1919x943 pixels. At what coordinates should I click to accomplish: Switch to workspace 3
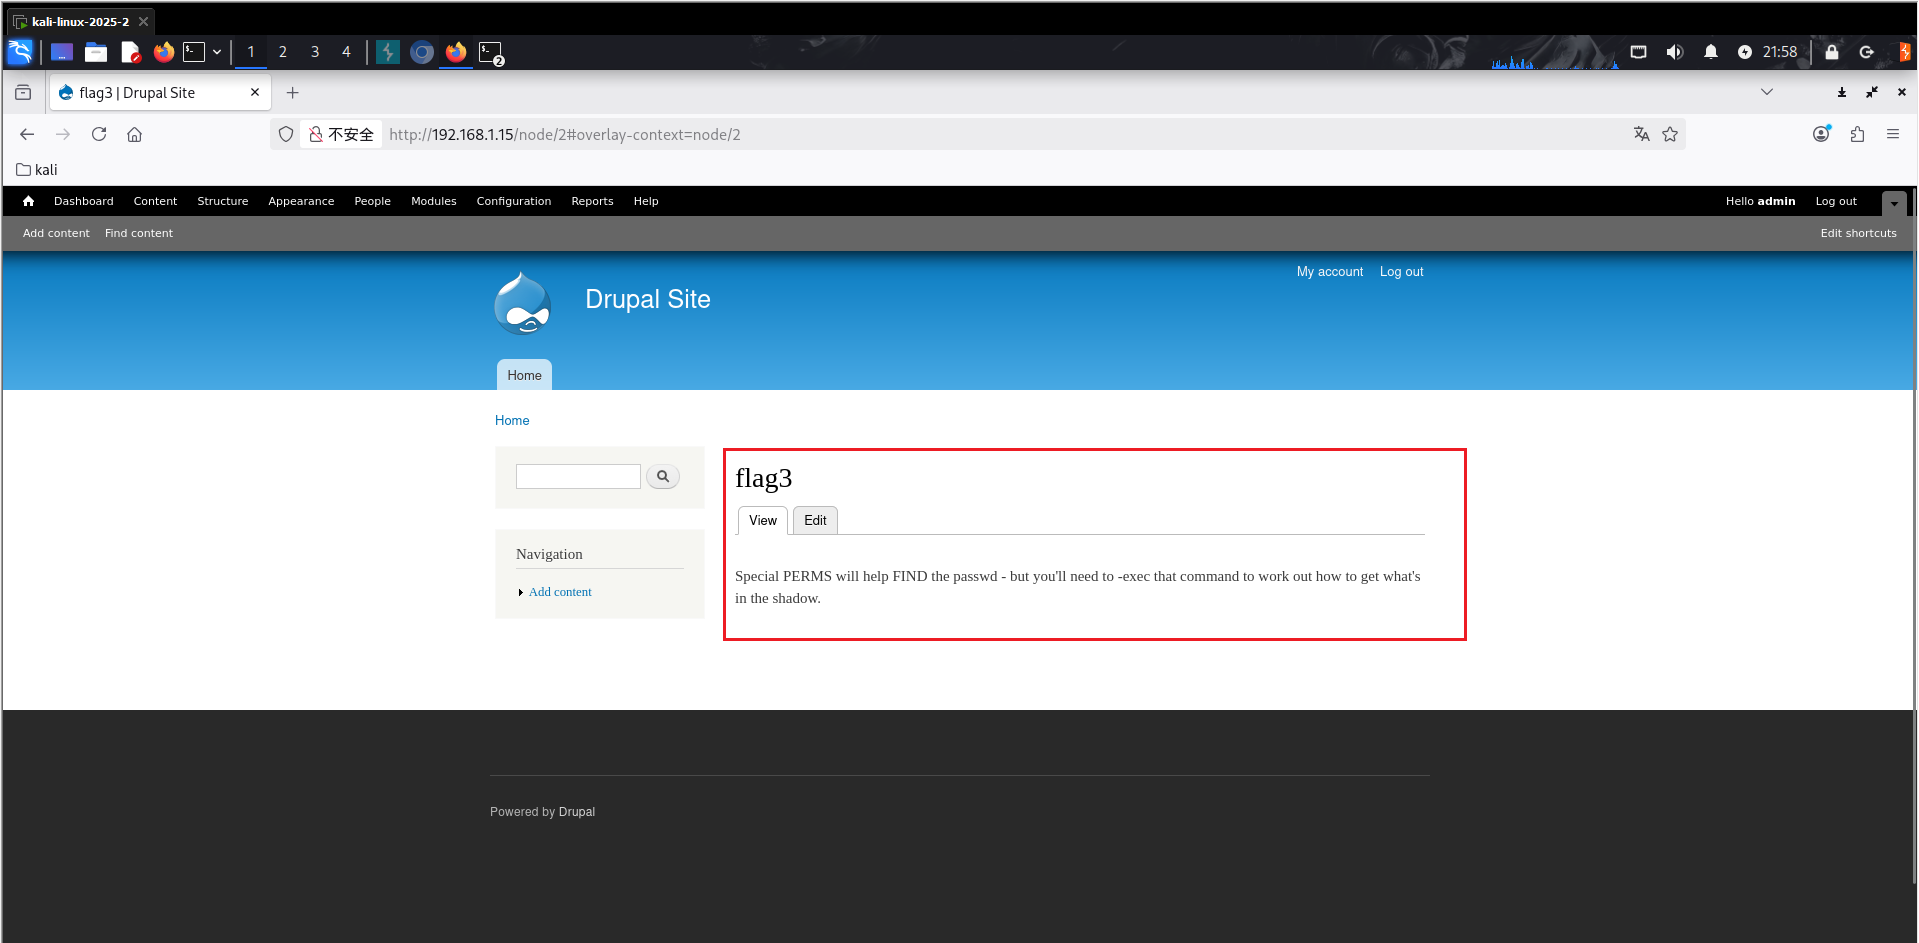(315, 52)
